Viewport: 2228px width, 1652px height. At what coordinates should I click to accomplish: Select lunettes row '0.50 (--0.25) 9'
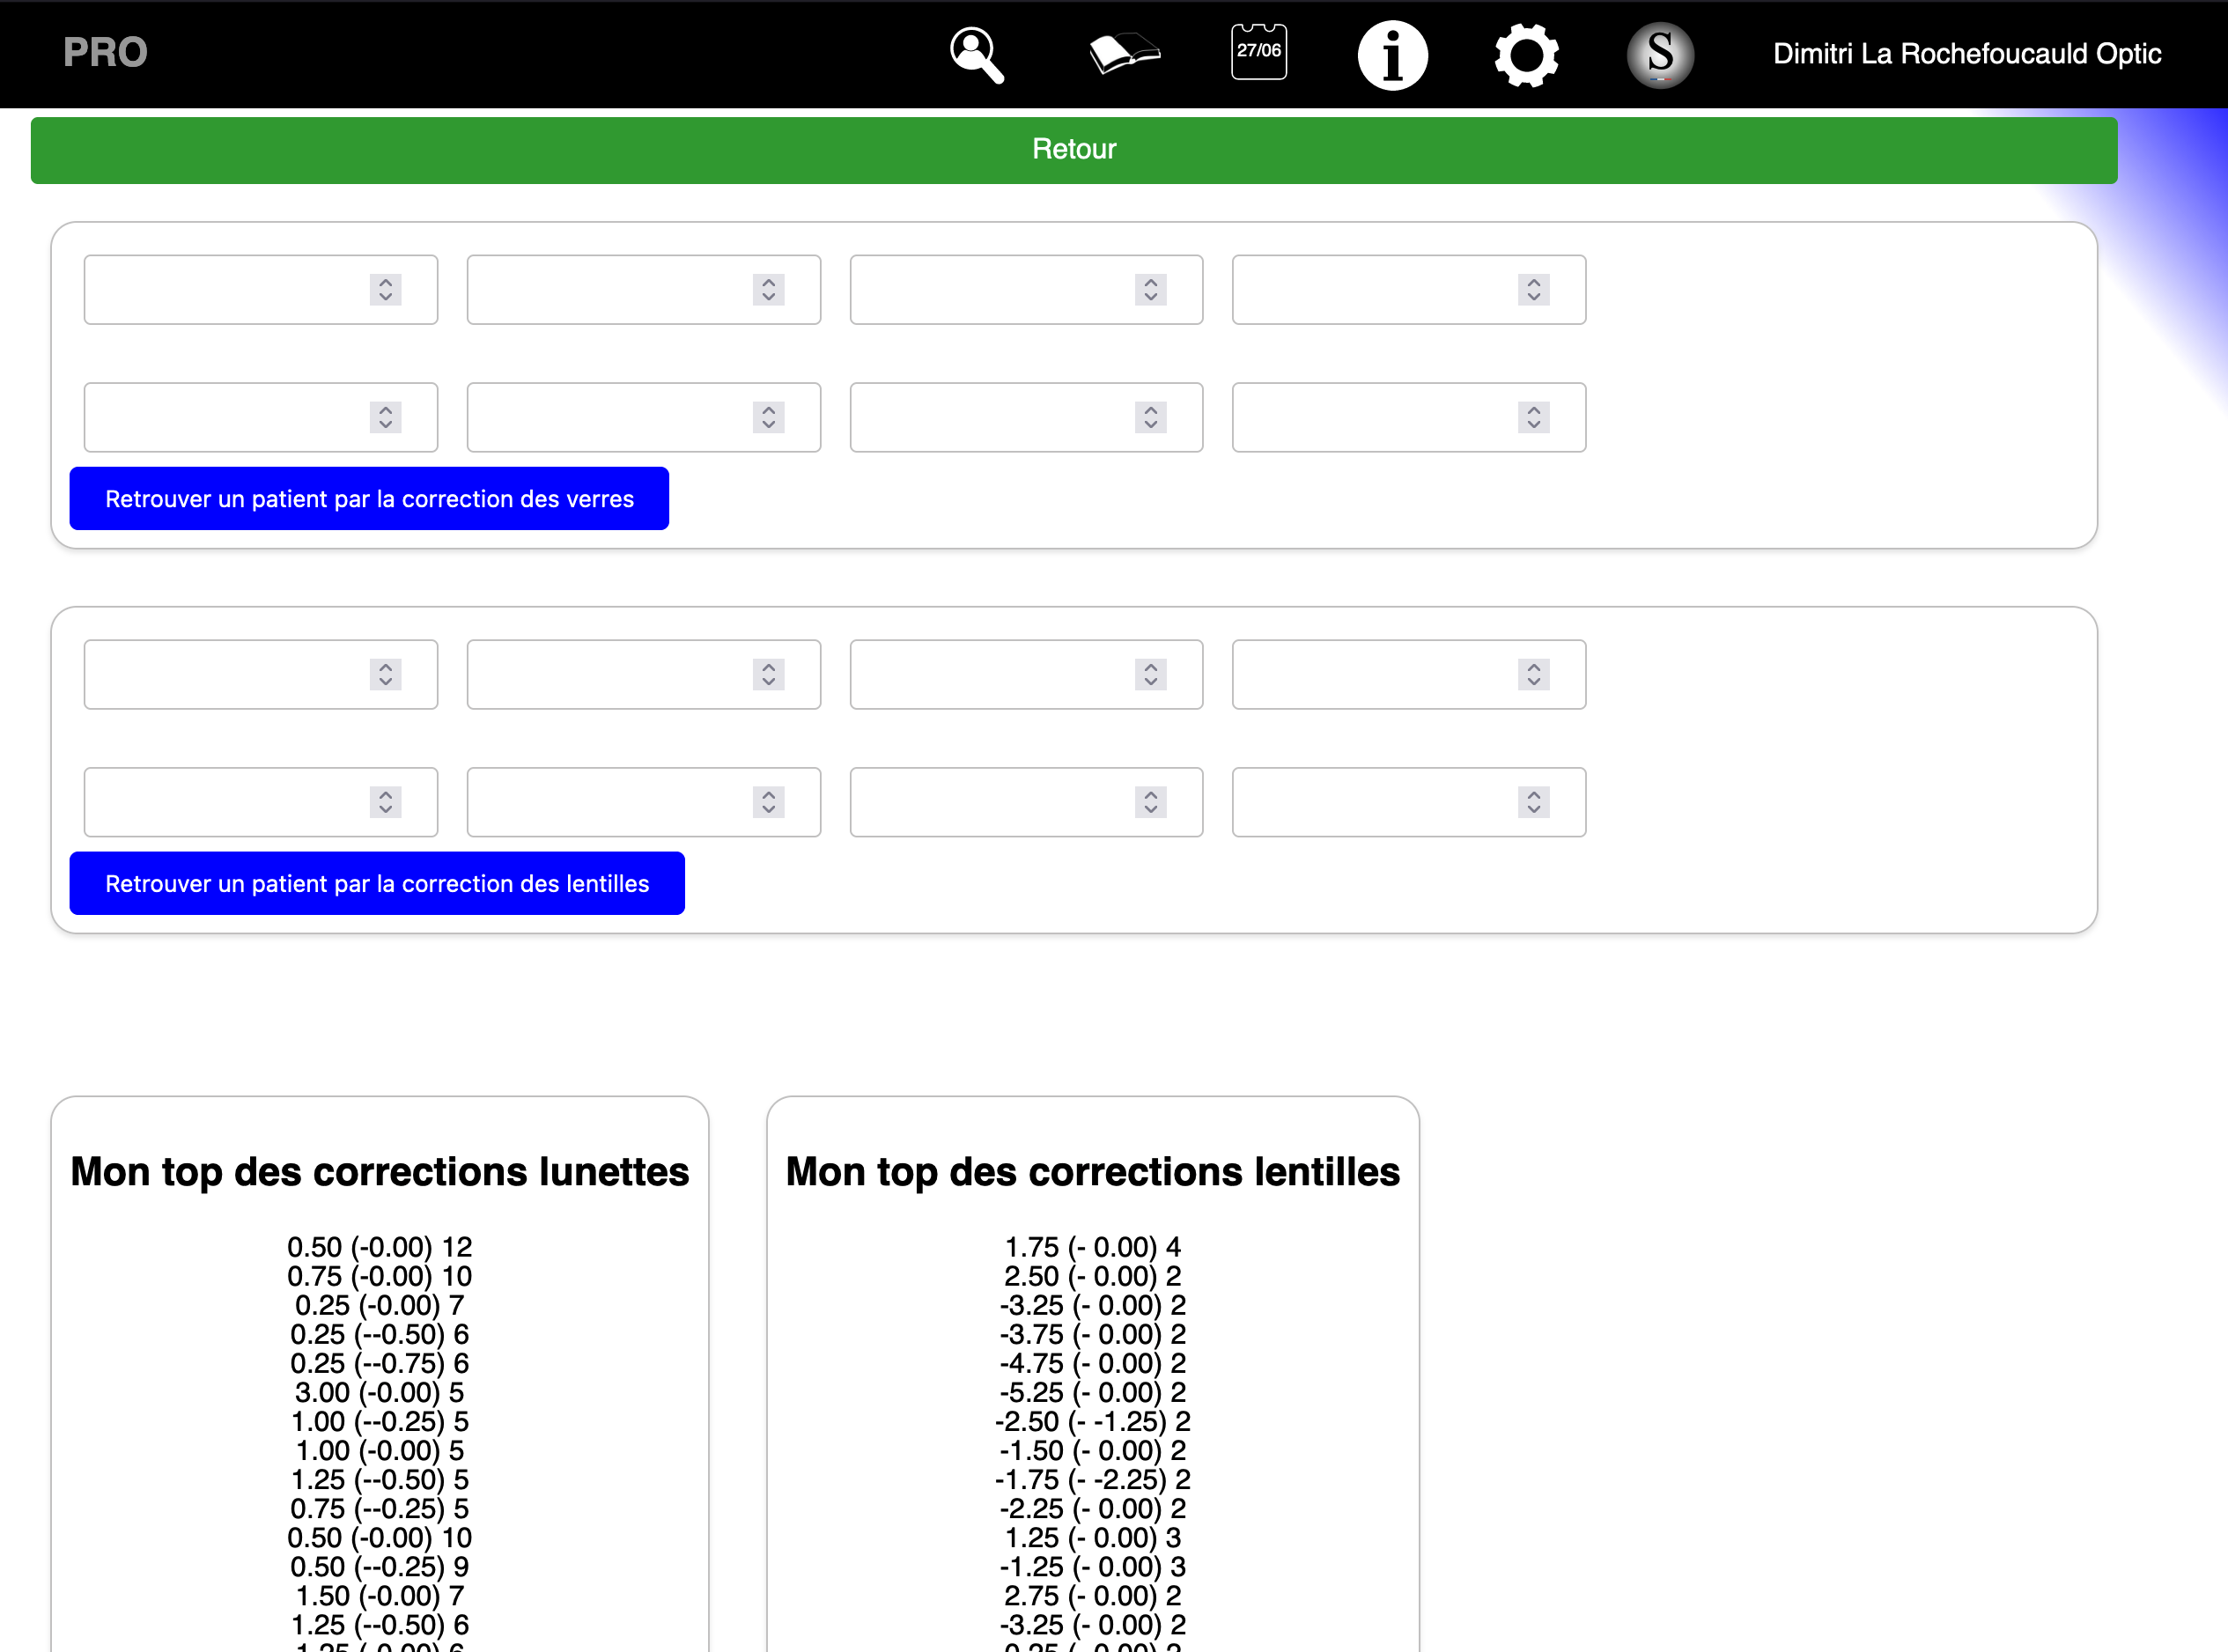point(380,1567)
